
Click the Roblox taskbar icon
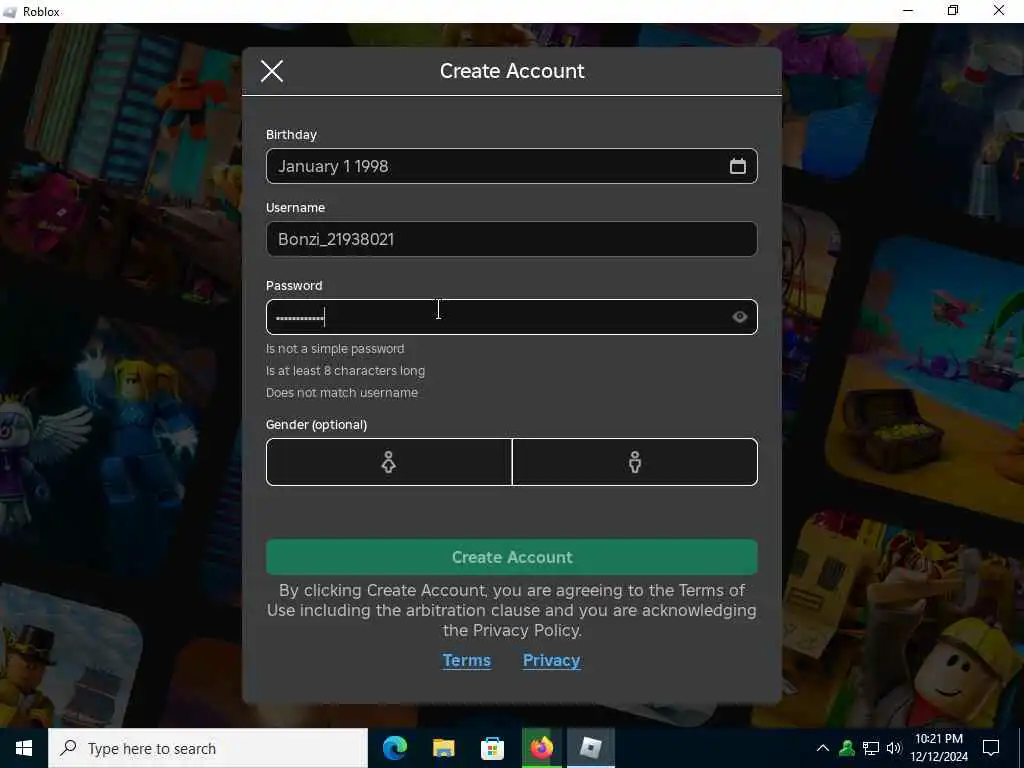point(590,748)
